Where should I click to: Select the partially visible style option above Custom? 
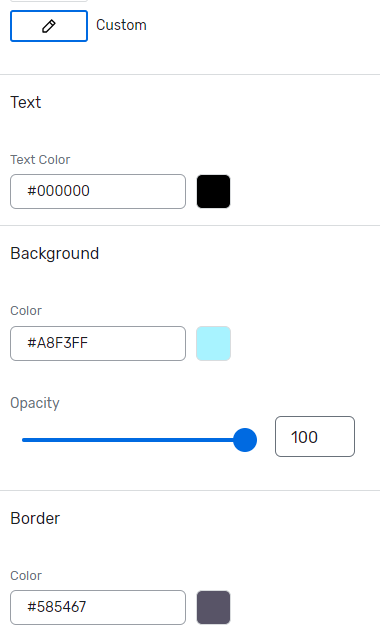point(49,1)
